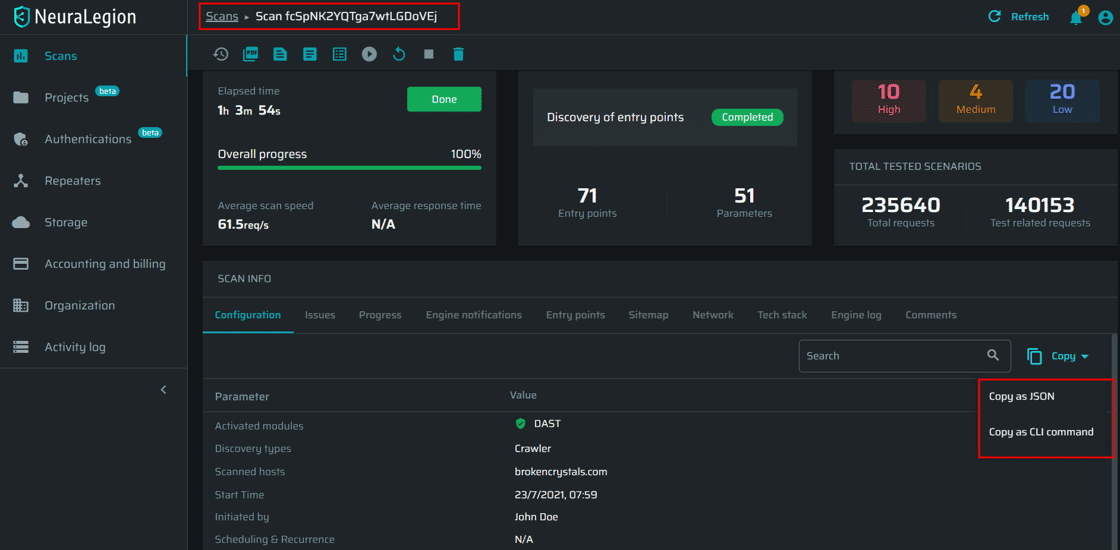Click the 51 Parameters count

744,195
